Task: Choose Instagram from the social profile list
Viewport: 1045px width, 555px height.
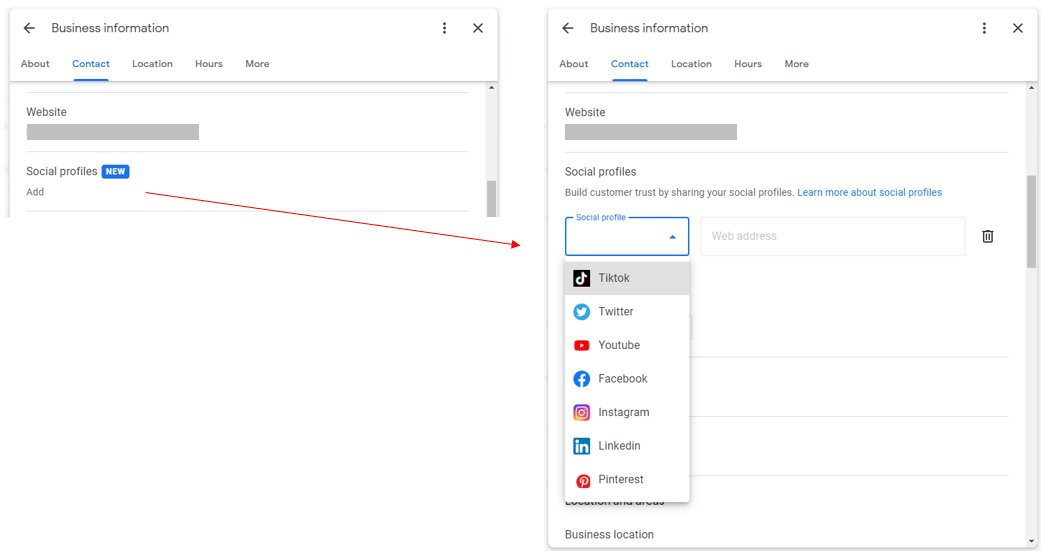Action: tap(627, 412)
